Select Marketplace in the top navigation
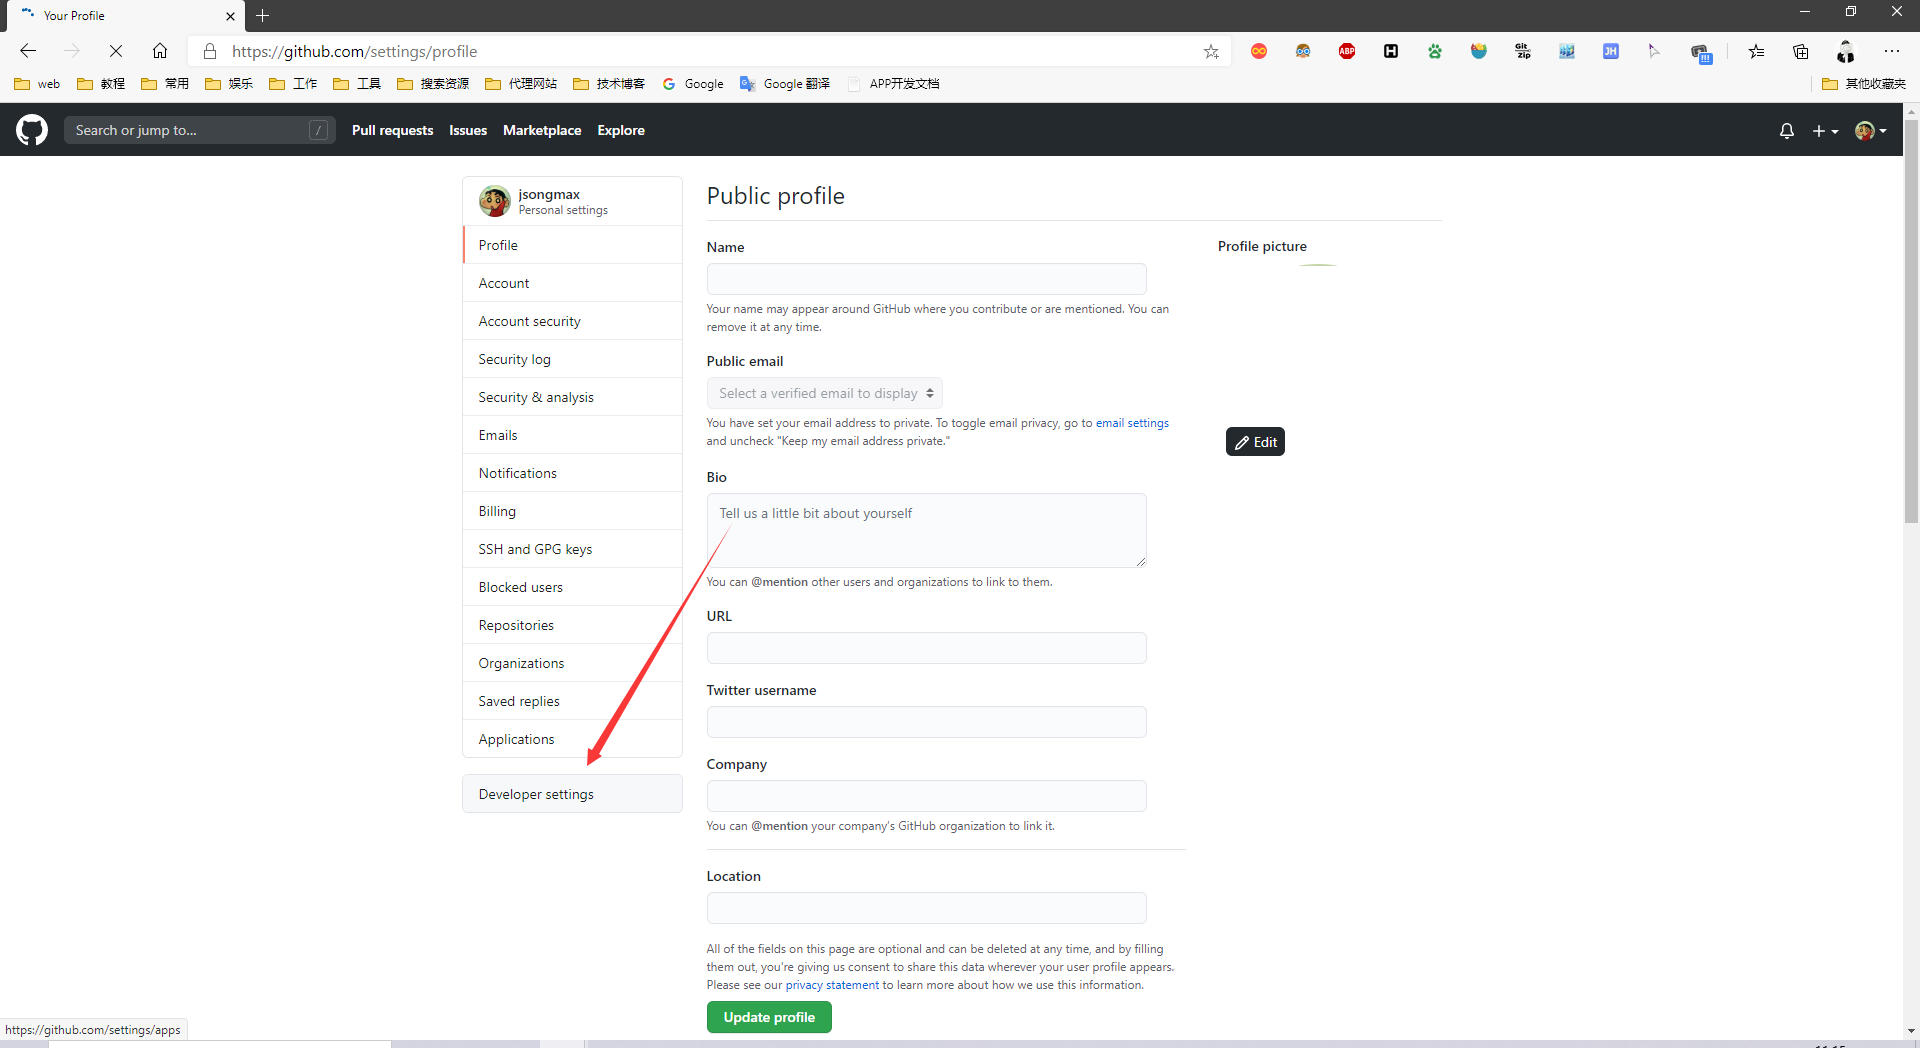 (x=542, y=130)
